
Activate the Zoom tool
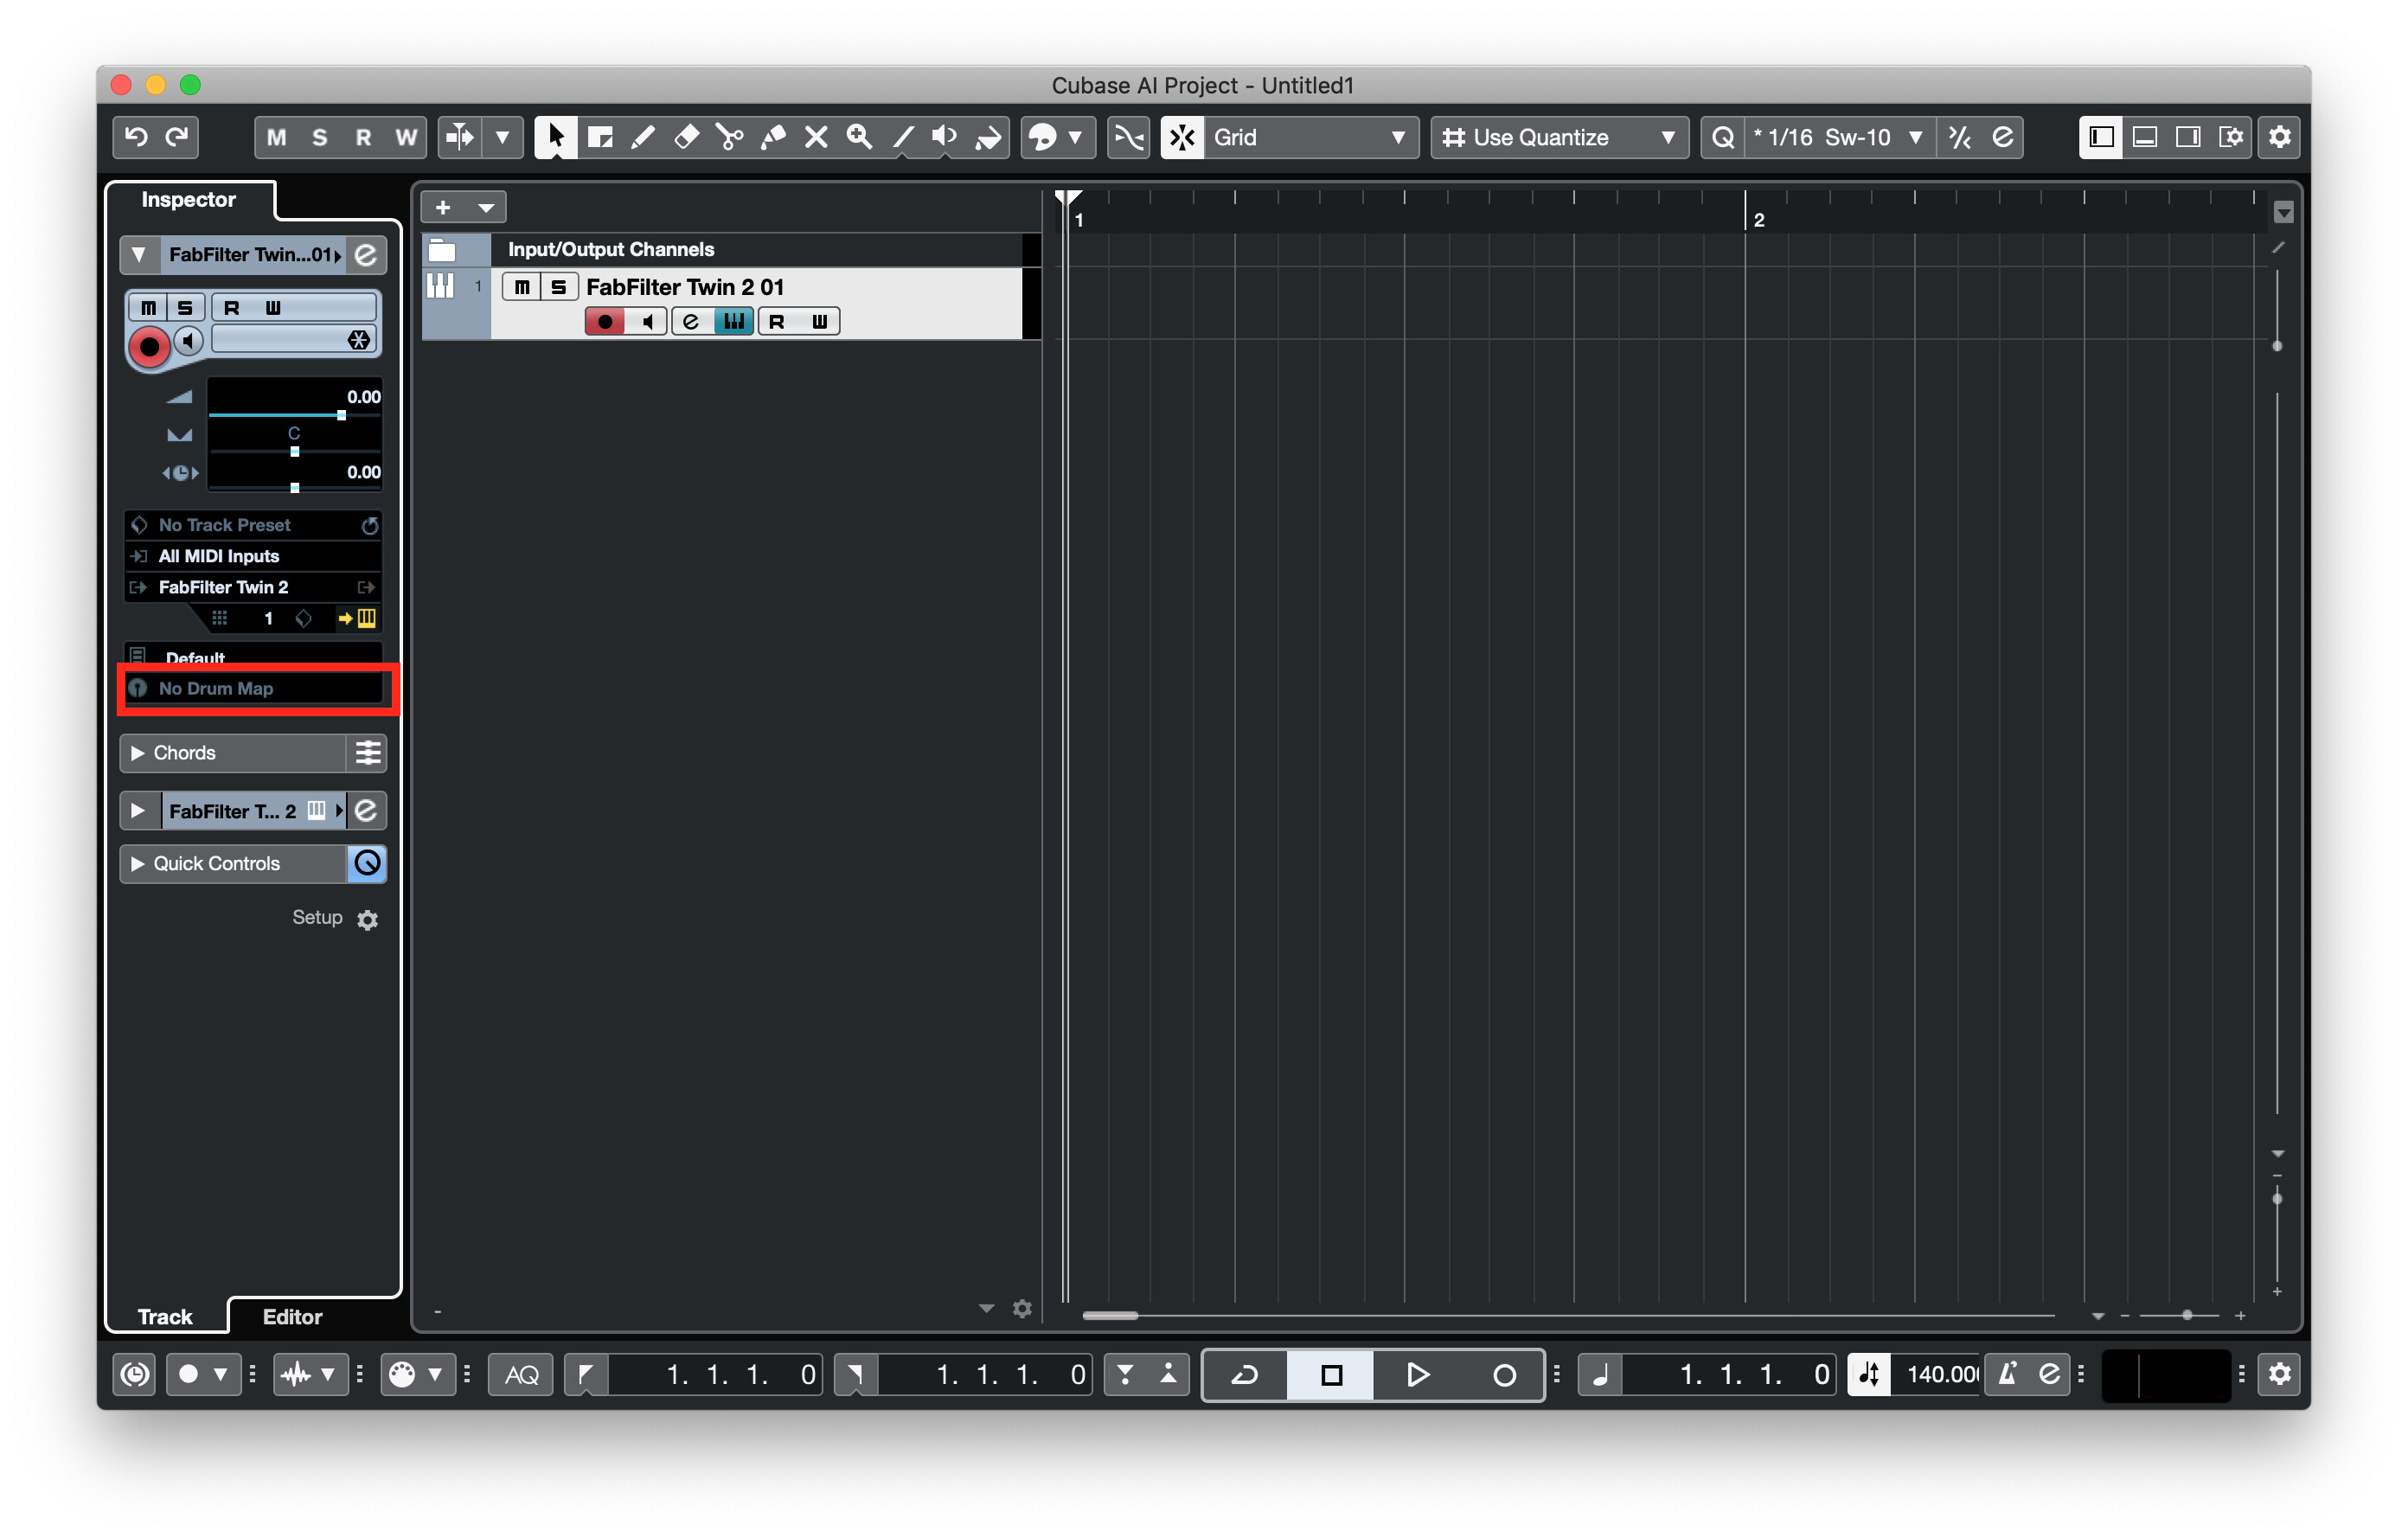859,137
